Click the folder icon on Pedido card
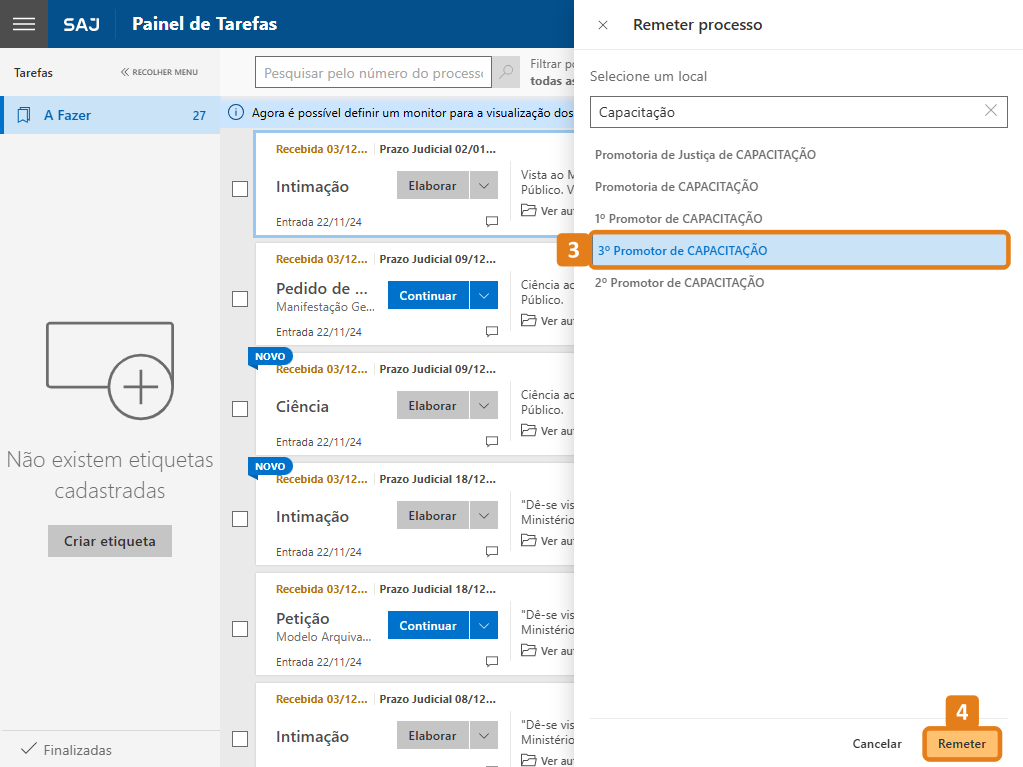Viewport: 1023px width, 767px height. (x=528, y=321)
